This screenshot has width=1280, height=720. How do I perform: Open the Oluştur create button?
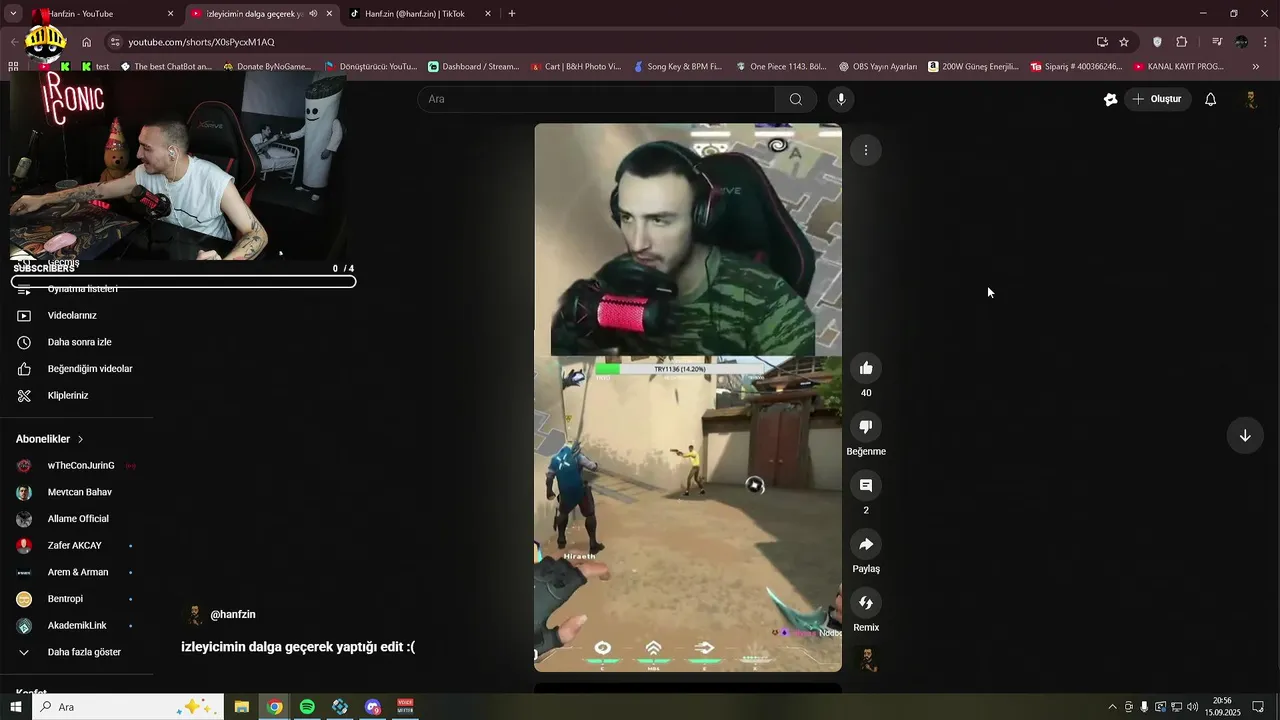(x=1158, y=99)
